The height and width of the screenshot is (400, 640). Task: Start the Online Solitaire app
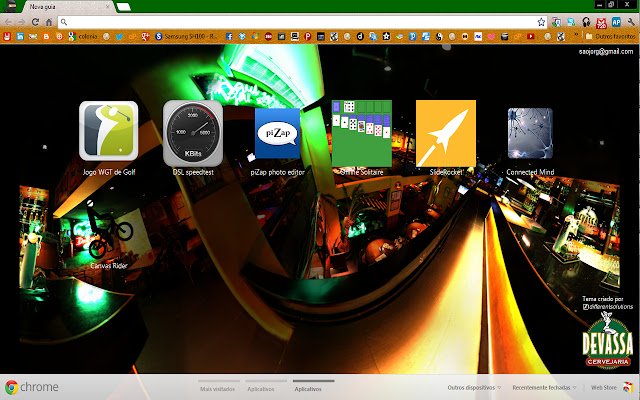tap(362, 133)
